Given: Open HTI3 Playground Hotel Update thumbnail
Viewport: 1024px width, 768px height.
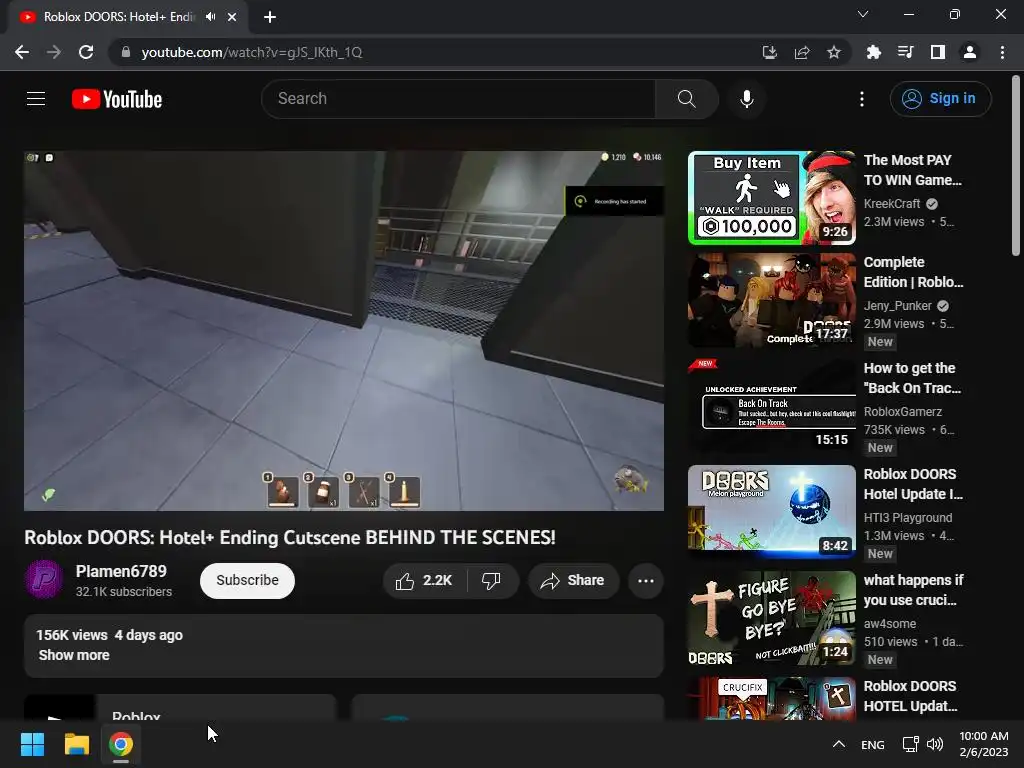Looking at the screenshot, I should click(771, 511).
